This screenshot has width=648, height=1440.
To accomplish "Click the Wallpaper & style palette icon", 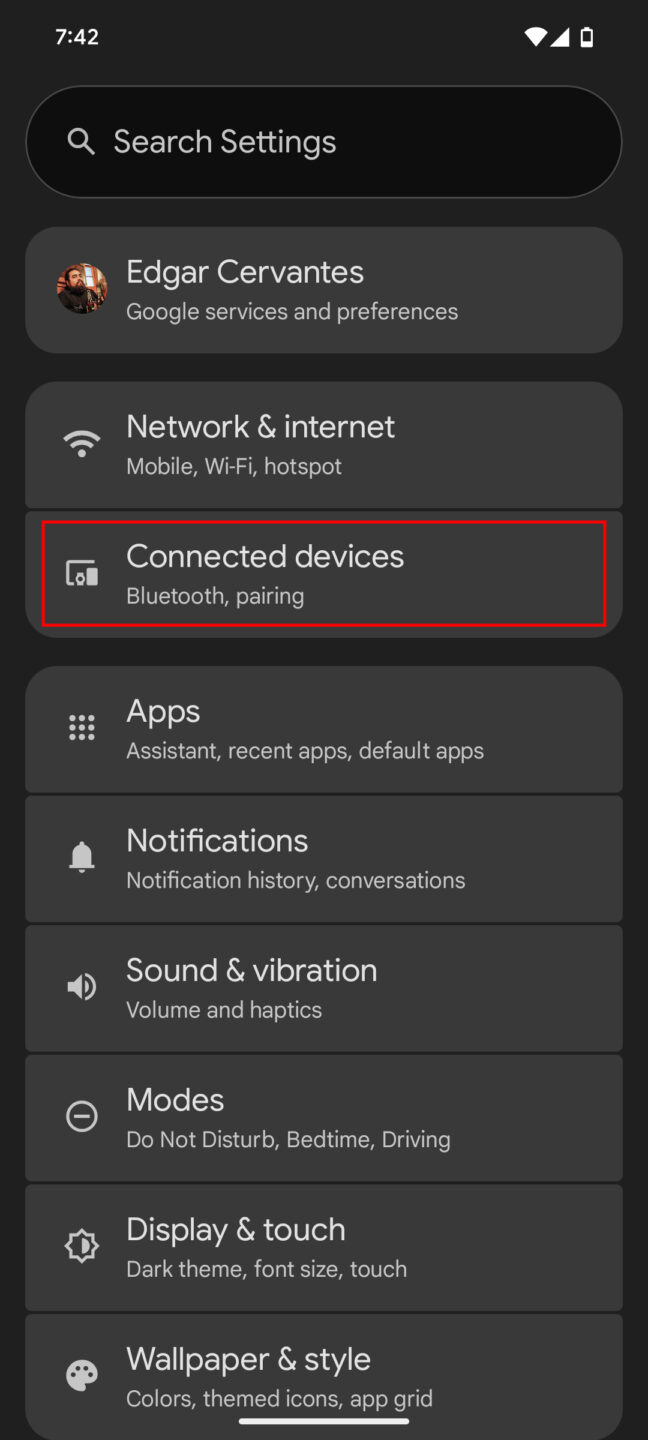I will click(x=81, y=1375).
